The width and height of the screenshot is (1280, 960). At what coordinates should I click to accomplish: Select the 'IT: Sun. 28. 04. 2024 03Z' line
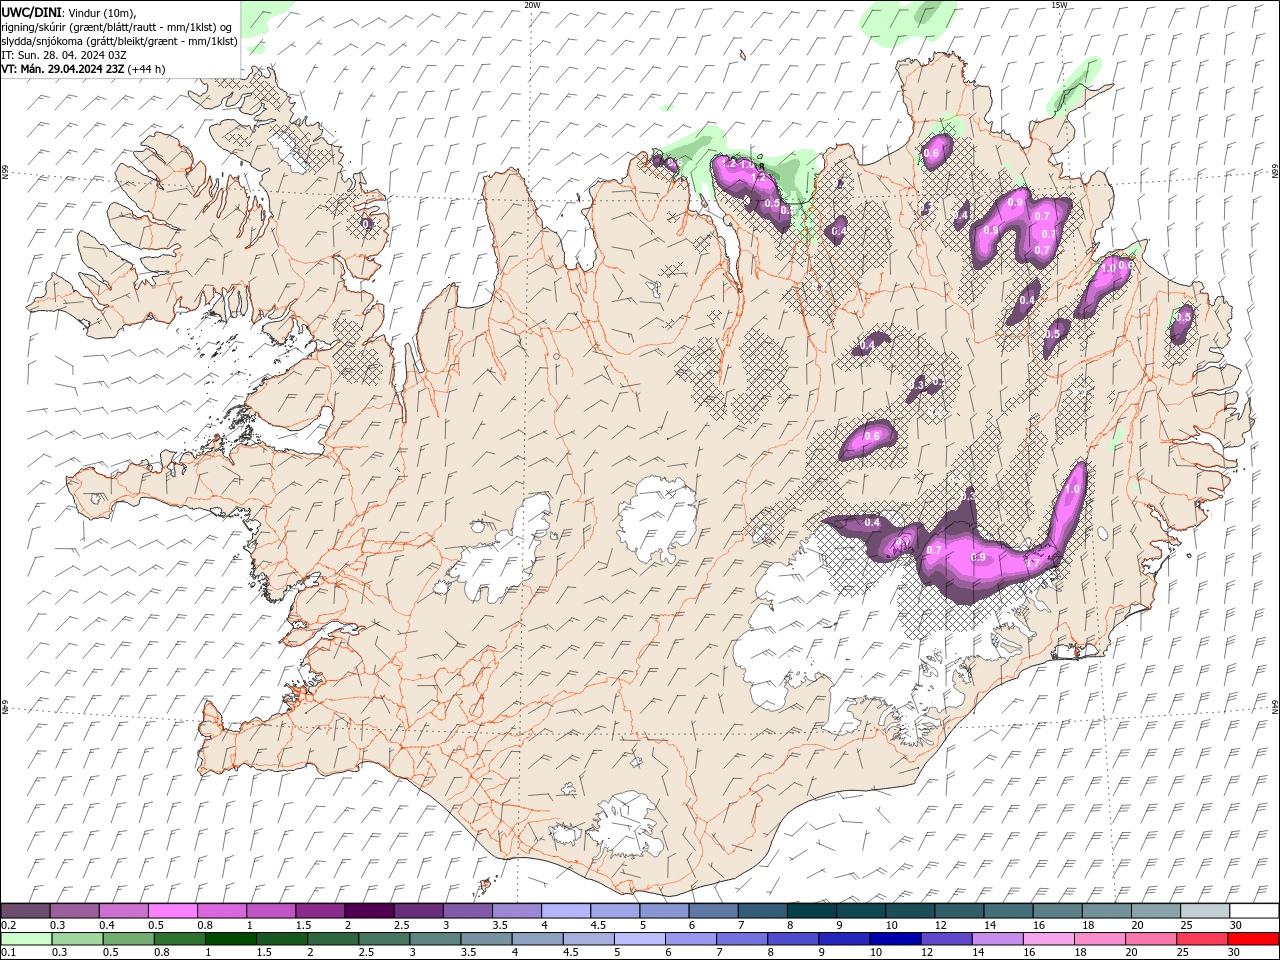(64, 55)
